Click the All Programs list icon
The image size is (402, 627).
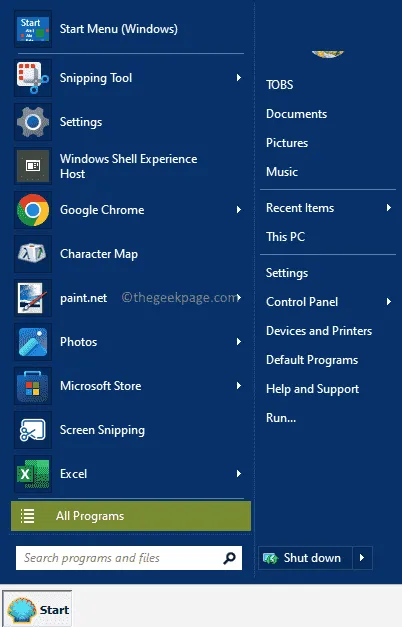click(x=28, y=516)
